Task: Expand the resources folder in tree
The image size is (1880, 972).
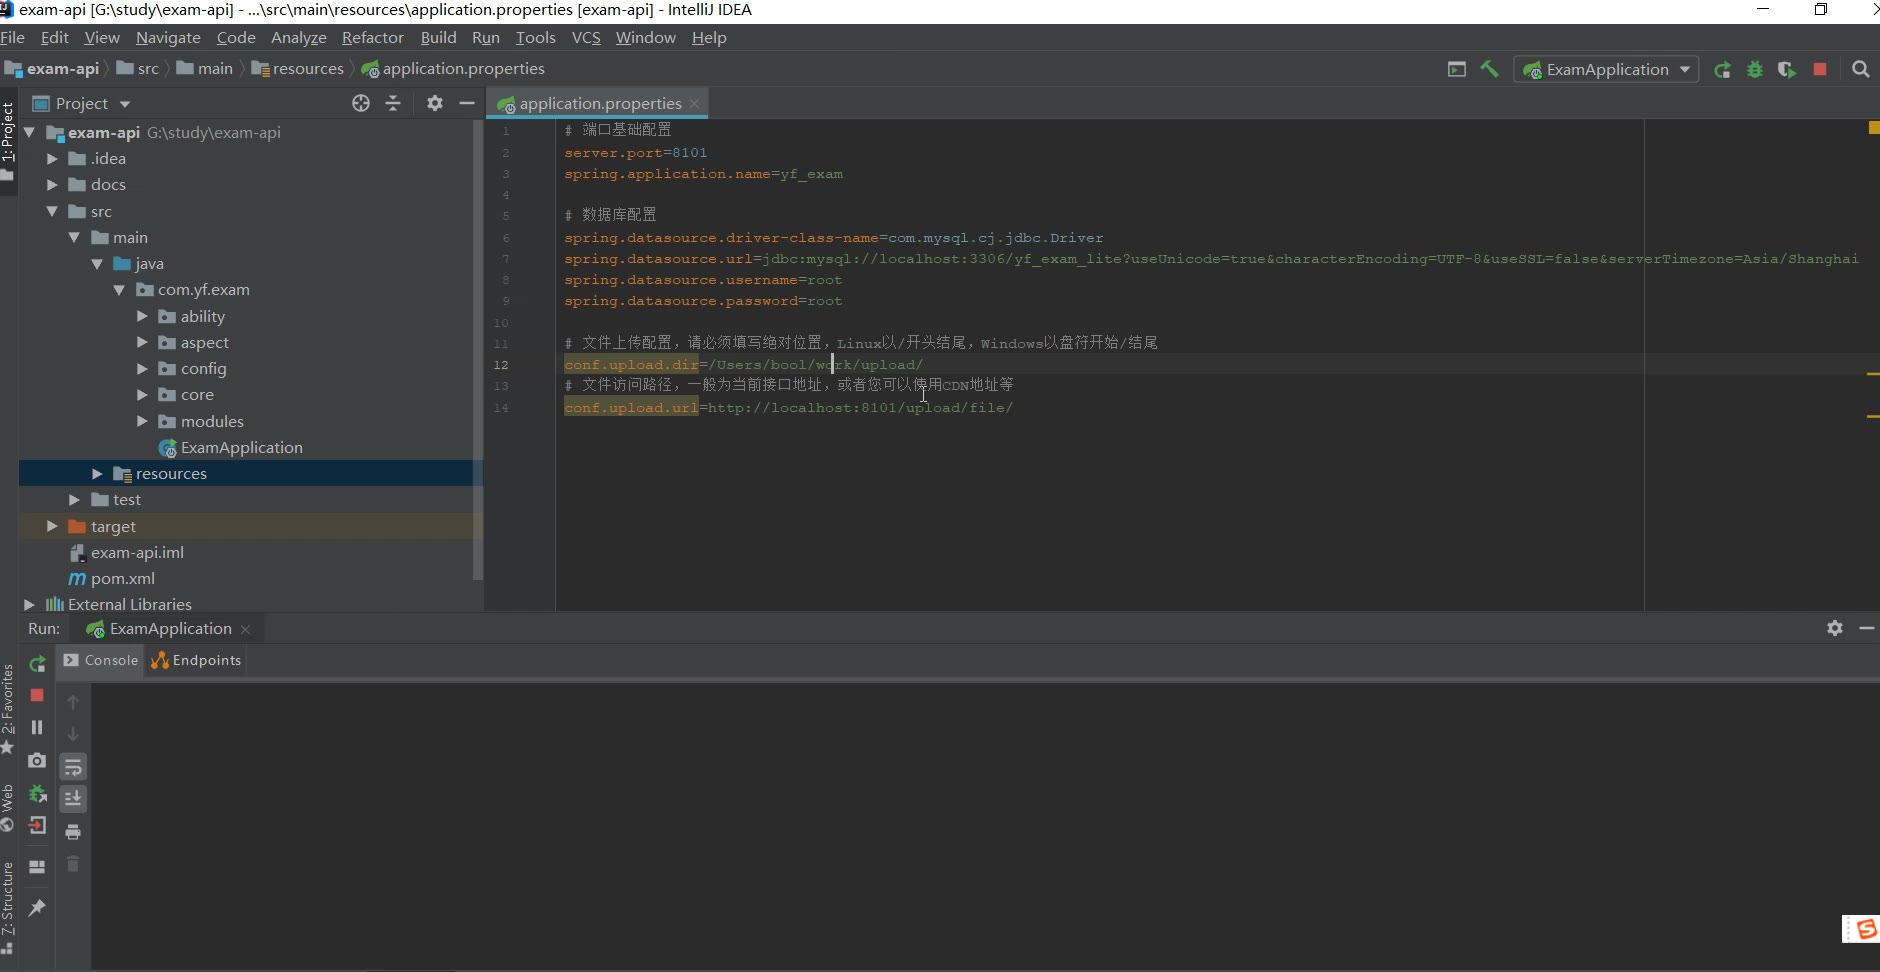Action: (97, 474)
